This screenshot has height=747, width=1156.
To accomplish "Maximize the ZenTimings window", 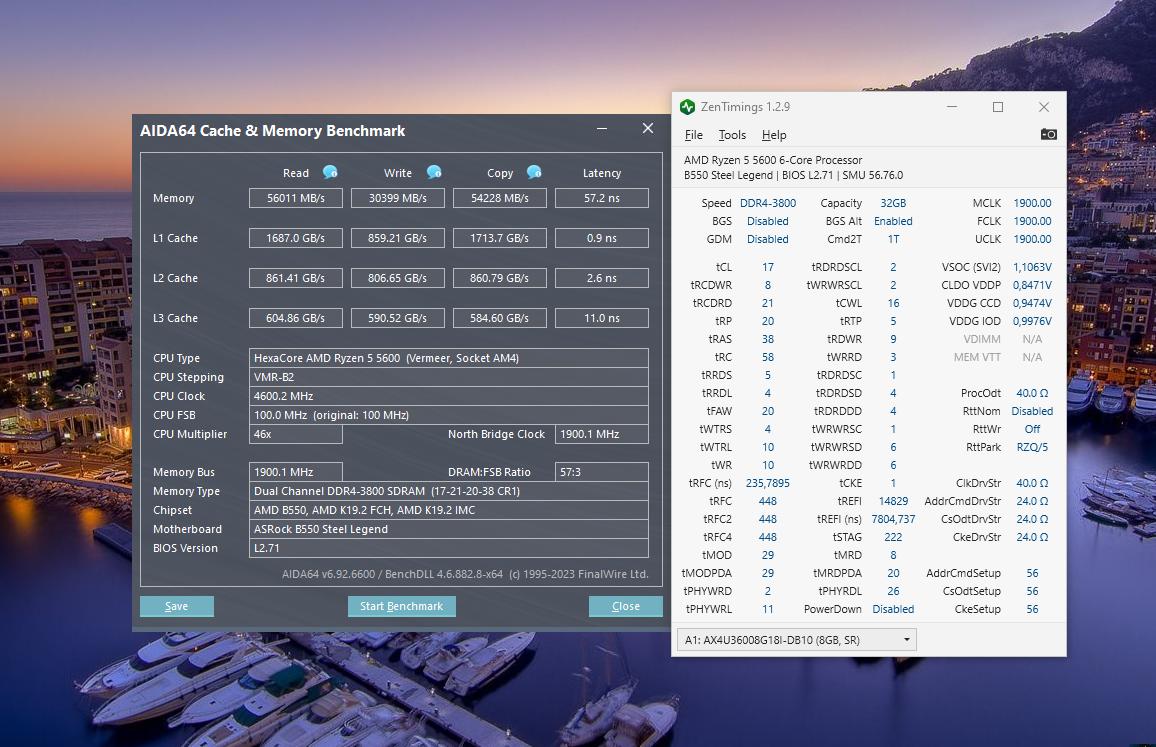I will pos(997,107).
